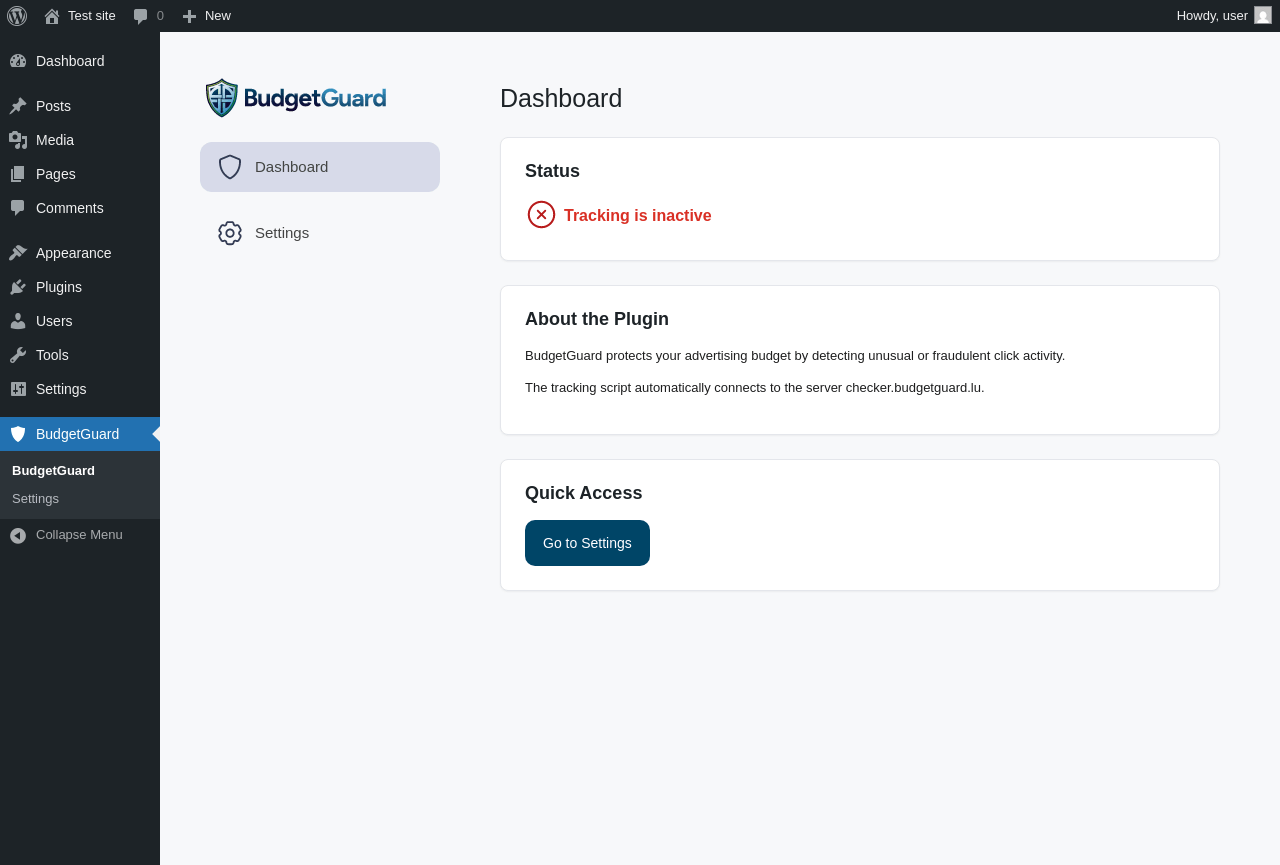Click the Comments speech bubble icon in sidebar
The image size is (1280, 865).
(x=18, y=208)
